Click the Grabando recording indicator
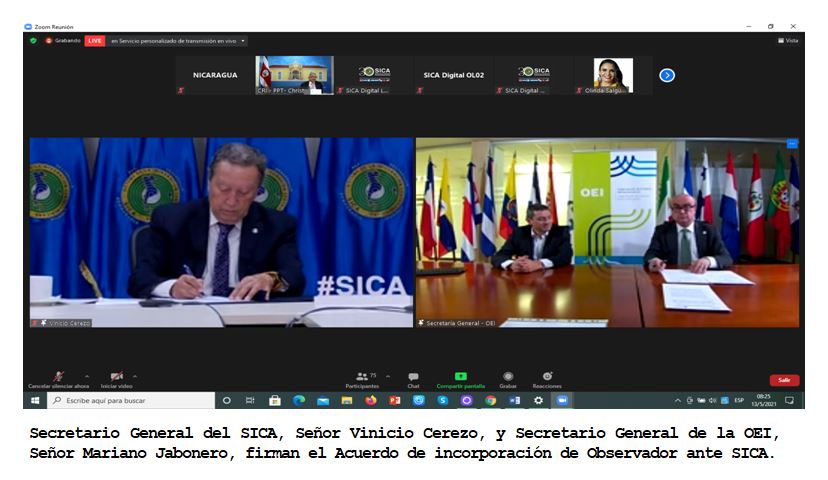 coord(63,41)
